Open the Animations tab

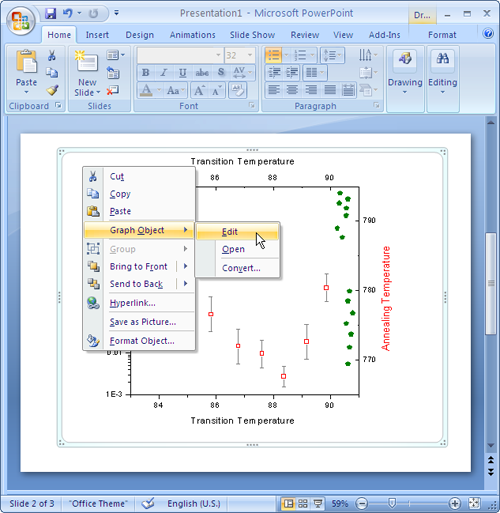point(193,35)
